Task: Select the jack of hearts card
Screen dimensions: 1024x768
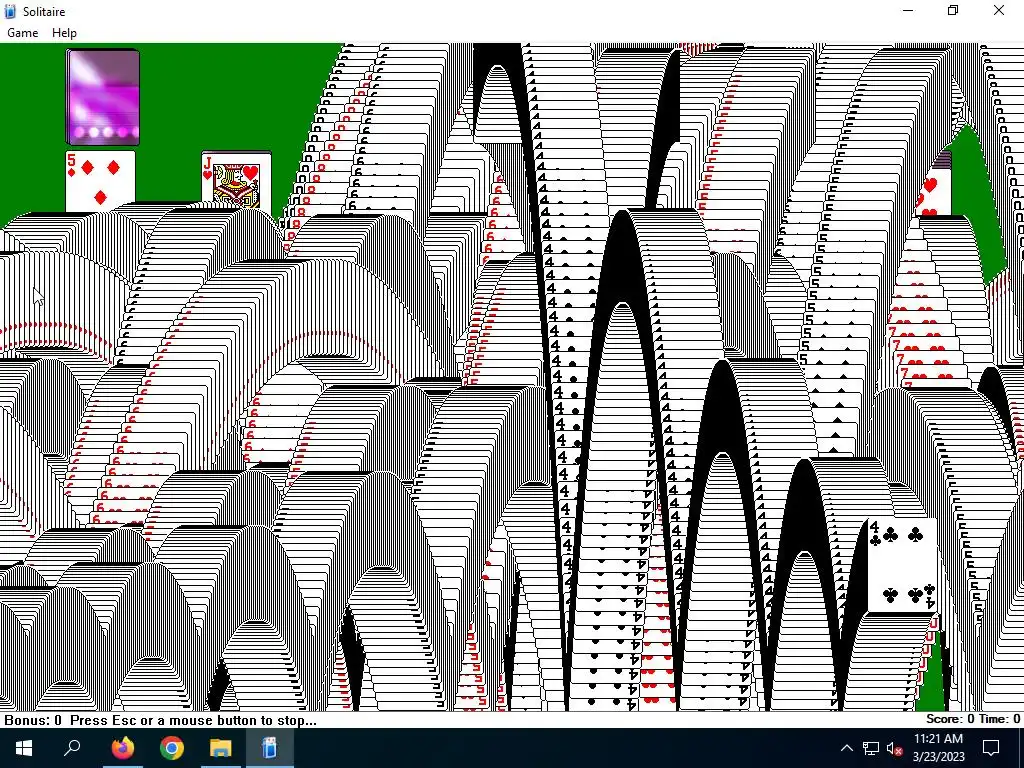Action: (x=236, y=180)
